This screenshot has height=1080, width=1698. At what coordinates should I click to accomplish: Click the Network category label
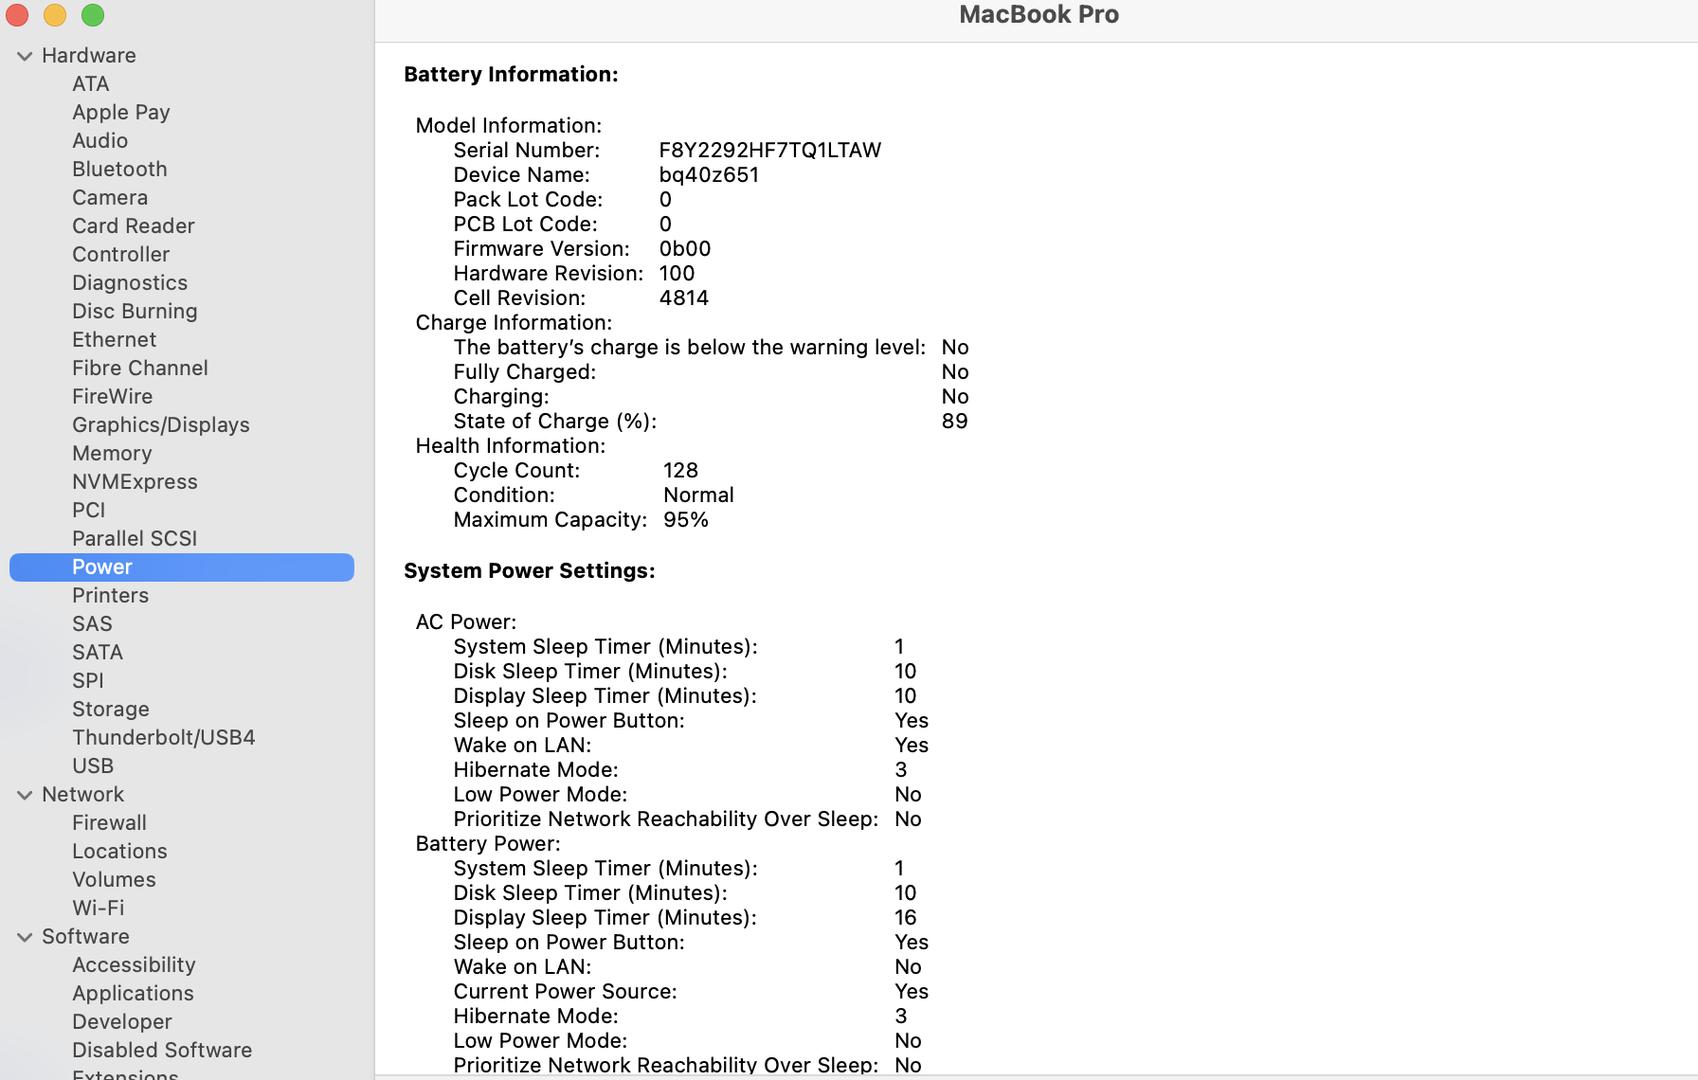point(83,795)
